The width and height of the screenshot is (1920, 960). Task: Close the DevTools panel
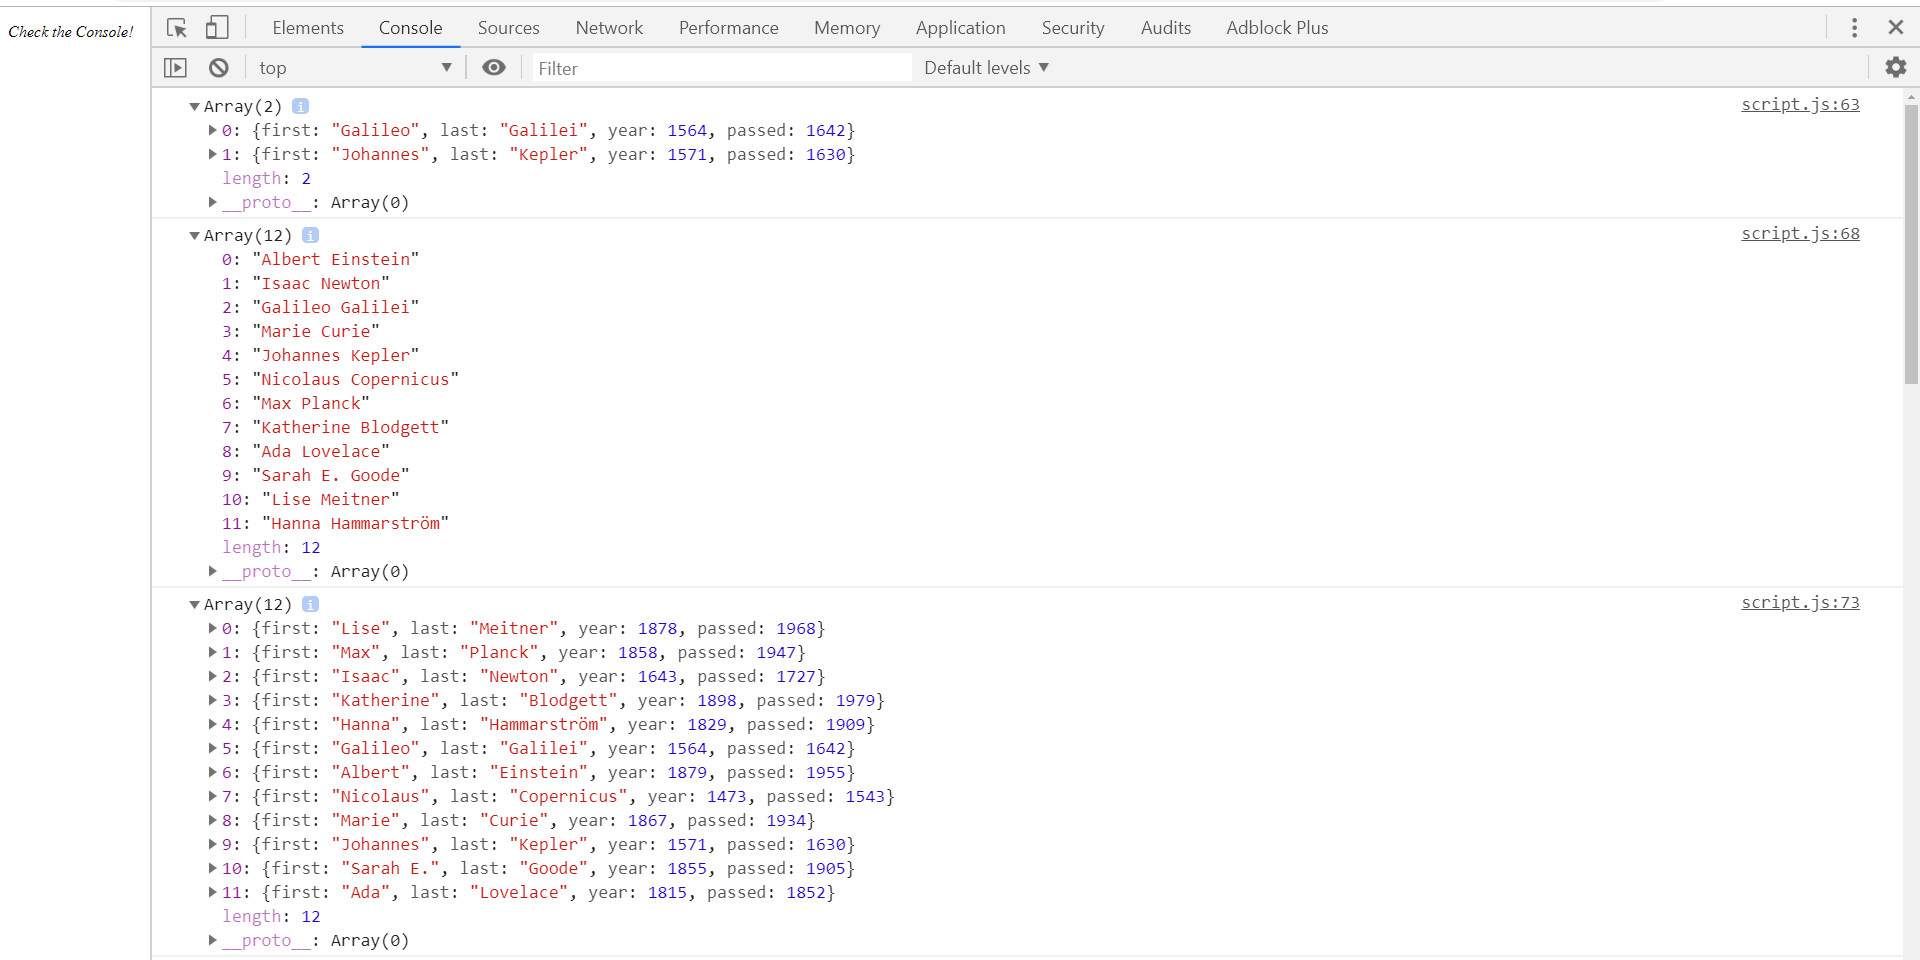point(1895,28)
